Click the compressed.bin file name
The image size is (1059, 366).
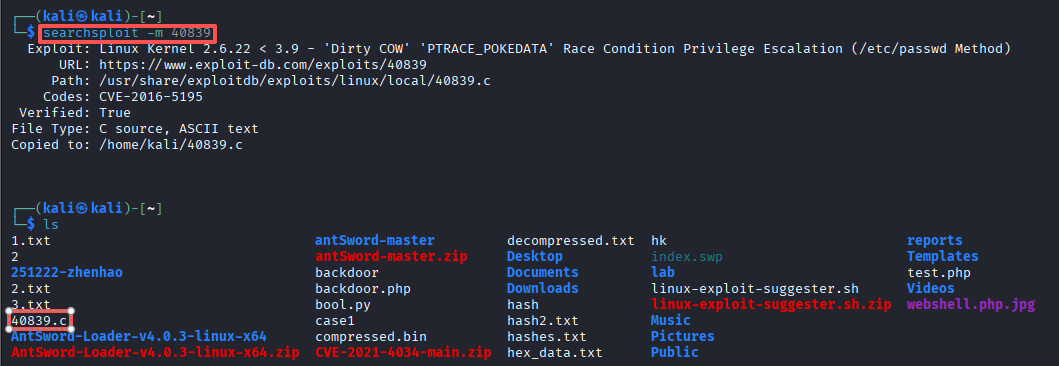[x=371, y=336]
